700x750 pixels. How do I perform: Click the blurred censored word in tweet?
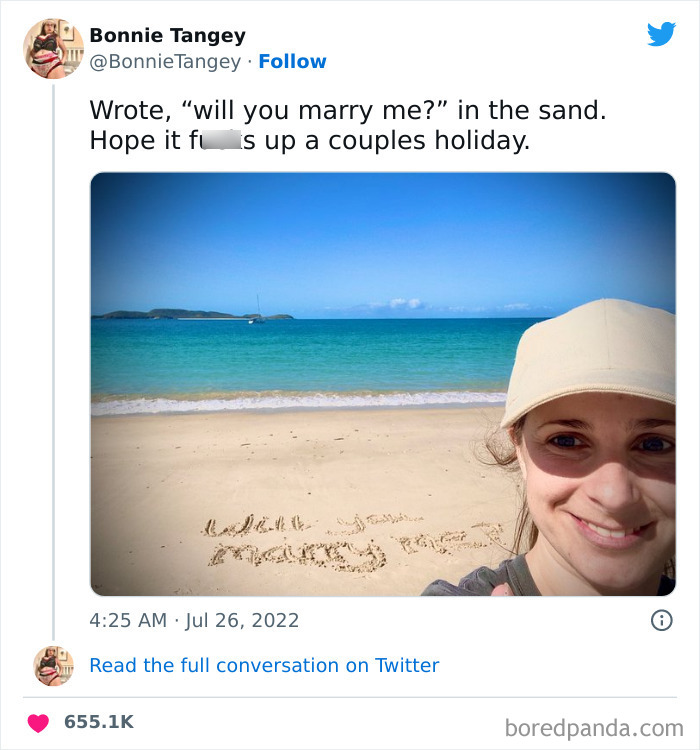221,141
